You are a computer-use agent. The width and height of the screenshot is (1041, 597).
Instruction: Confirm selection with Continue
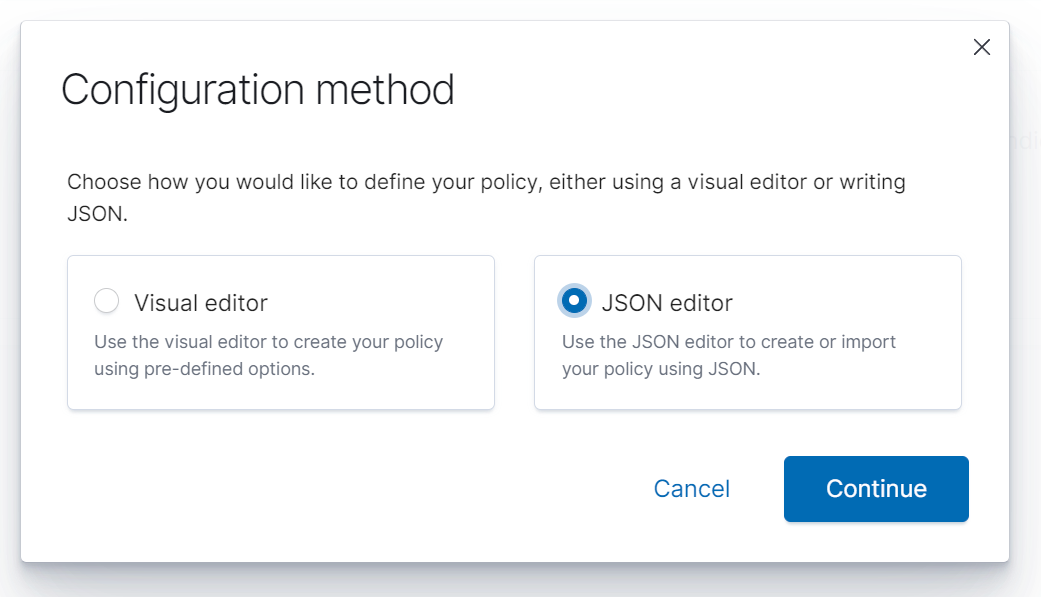(x=875, y=489)
